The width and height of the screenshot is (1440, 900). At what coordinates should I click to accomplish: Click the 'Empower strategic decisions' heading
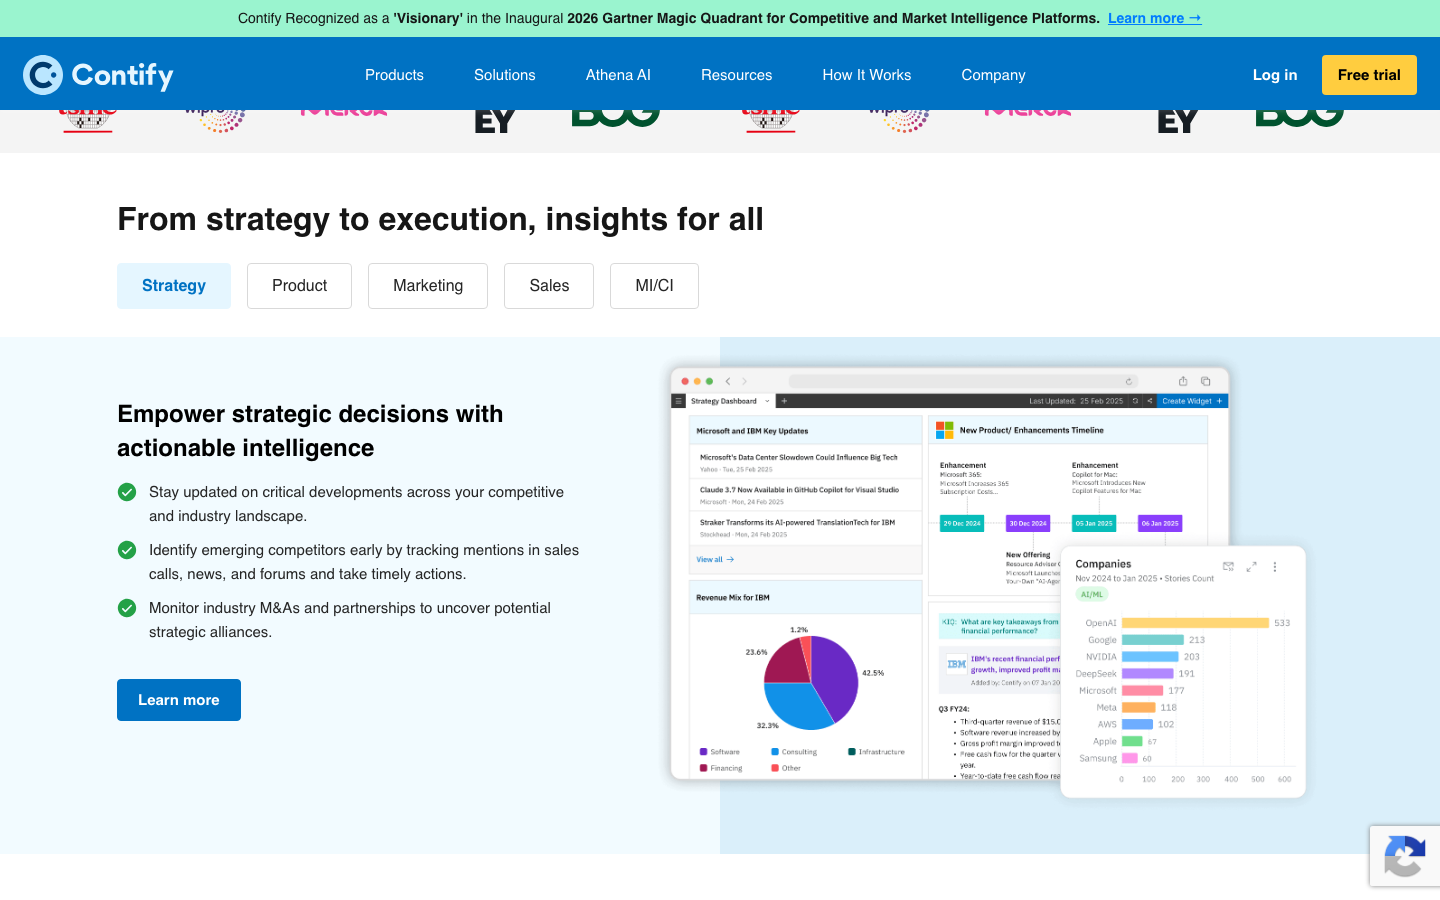click(x=310, y=431)
